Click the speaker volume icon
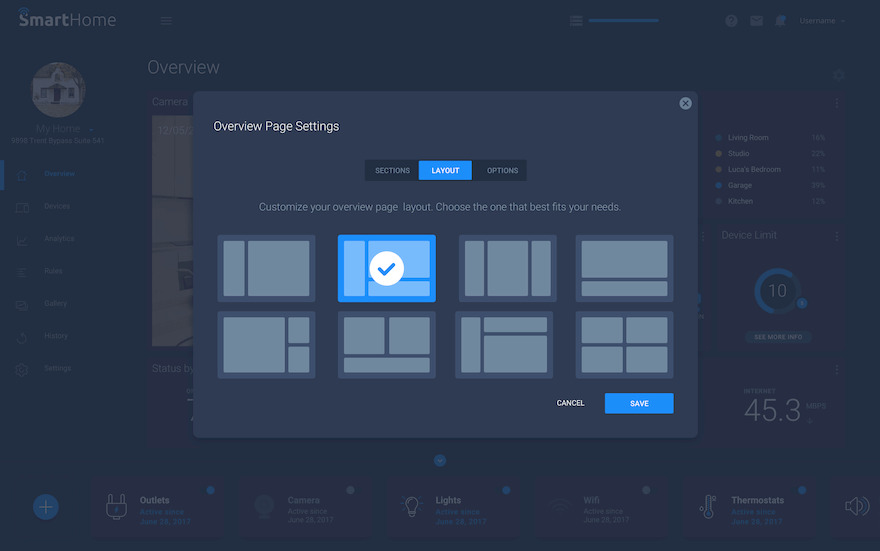This screenshot has height=551, width=880. point(857,506)
